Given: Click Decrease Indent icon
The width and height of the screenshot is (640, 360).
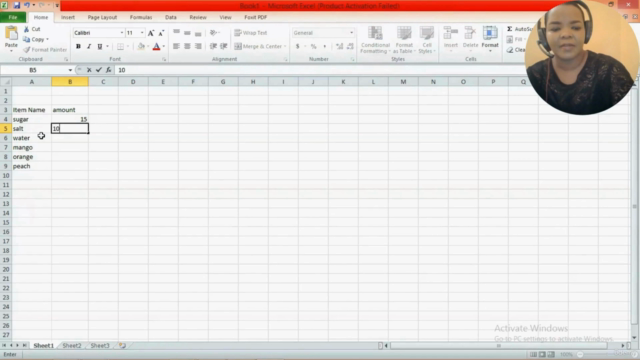Looking at the screenshot, I should coord(213,47).
